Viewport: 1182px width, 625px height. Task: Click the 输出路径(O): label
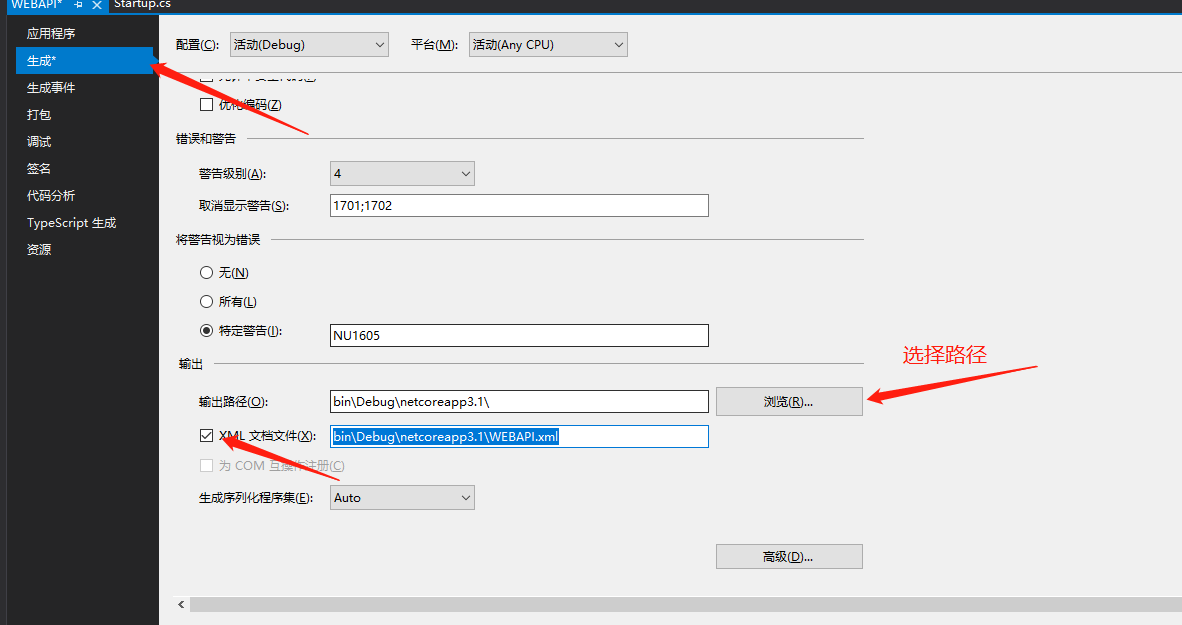coord(233,402)
